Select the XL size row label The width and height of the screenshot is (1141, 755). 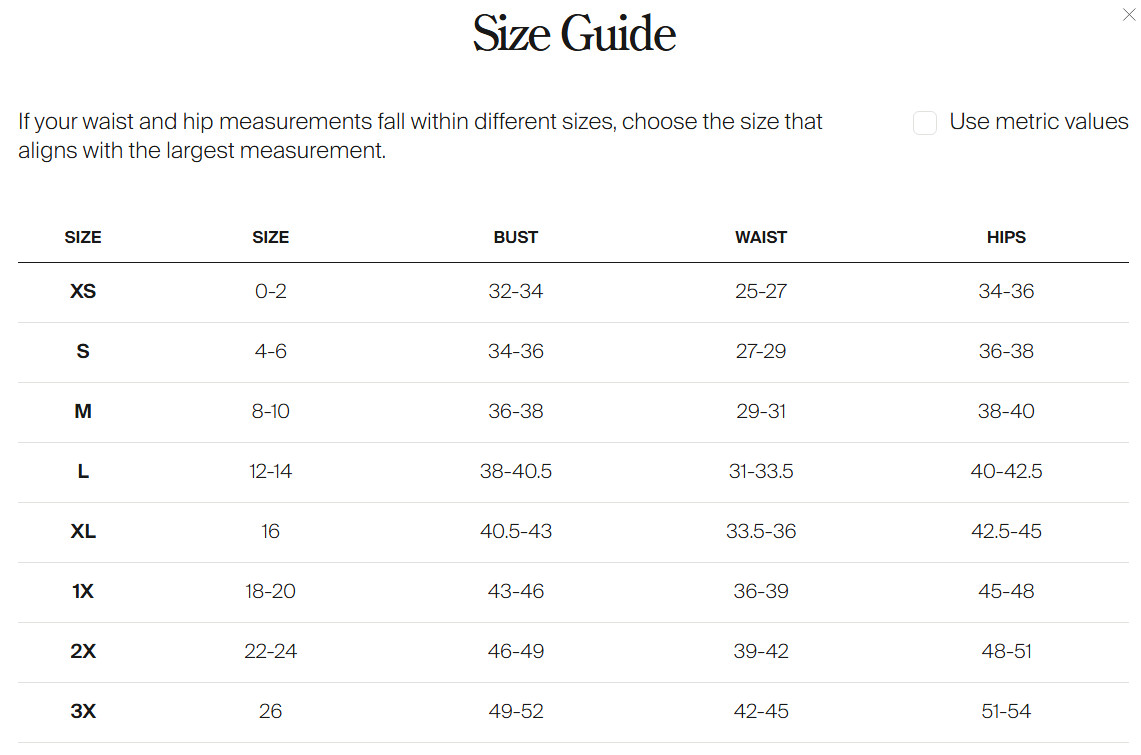tap(83, 532)
